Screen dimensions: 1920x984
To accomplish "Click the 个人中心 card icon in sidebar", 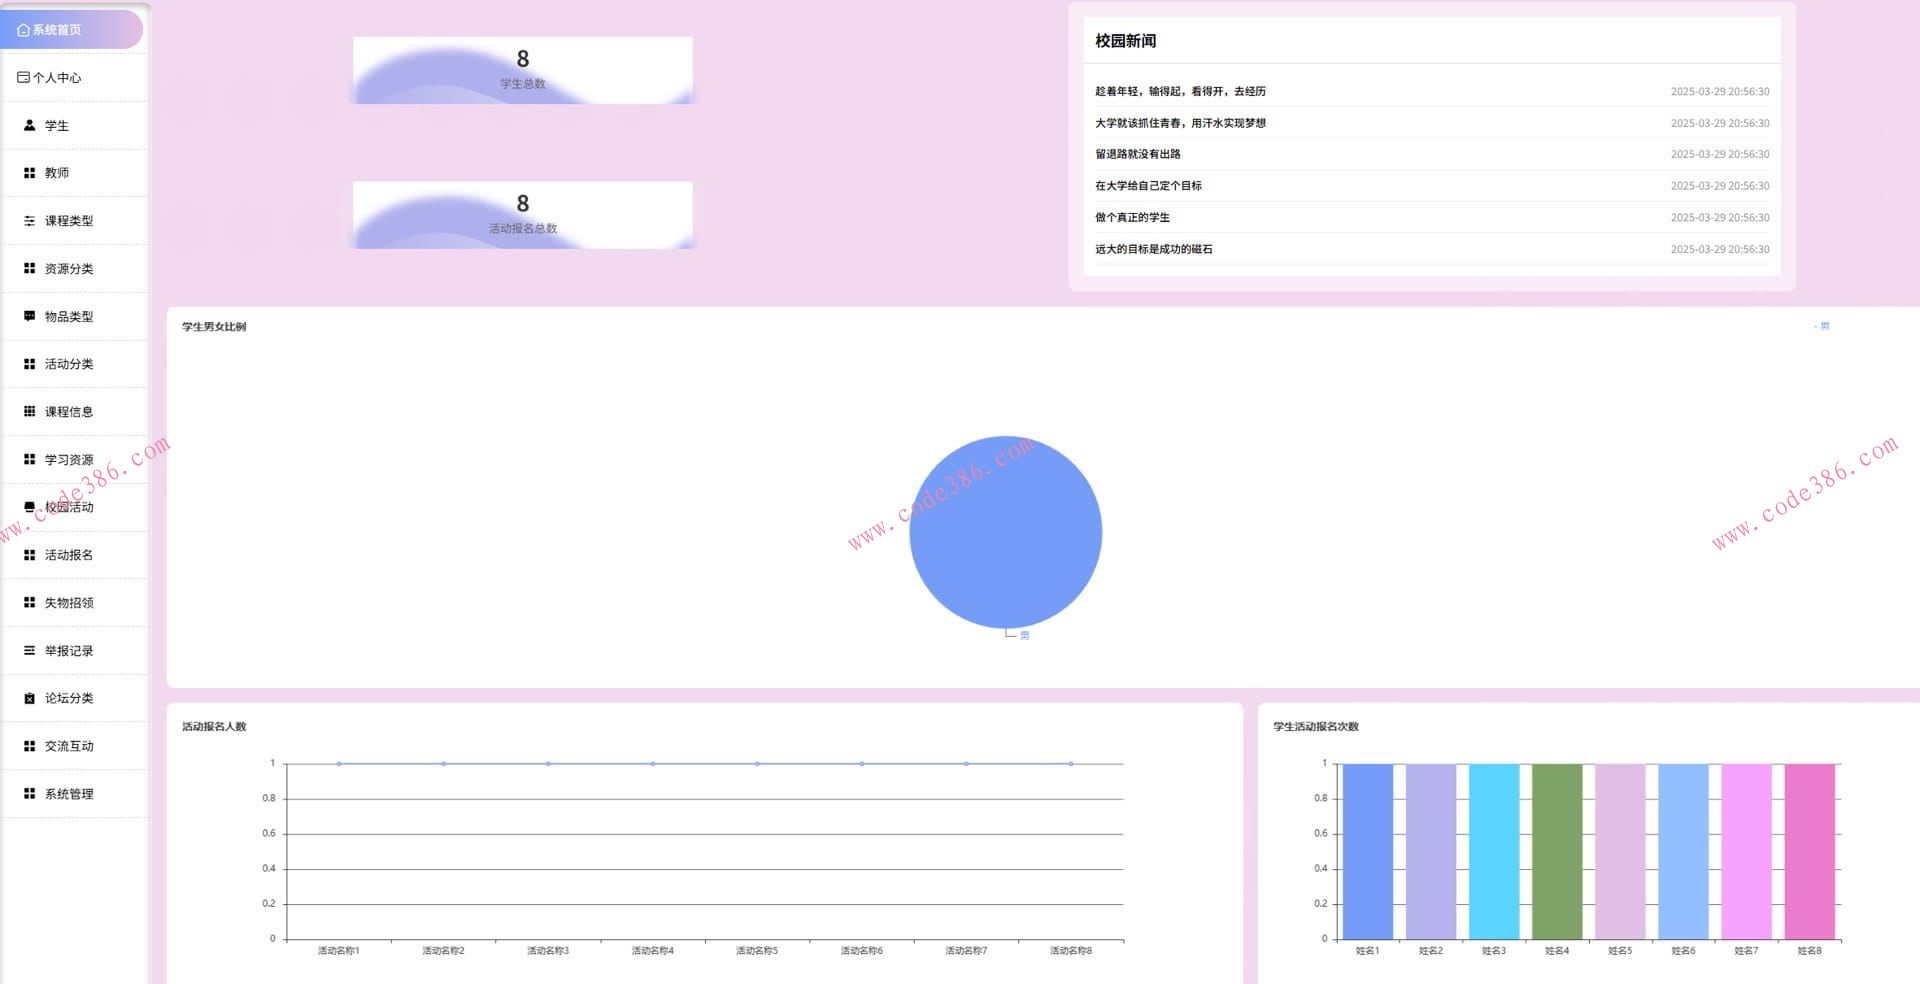I will (24, 77).
